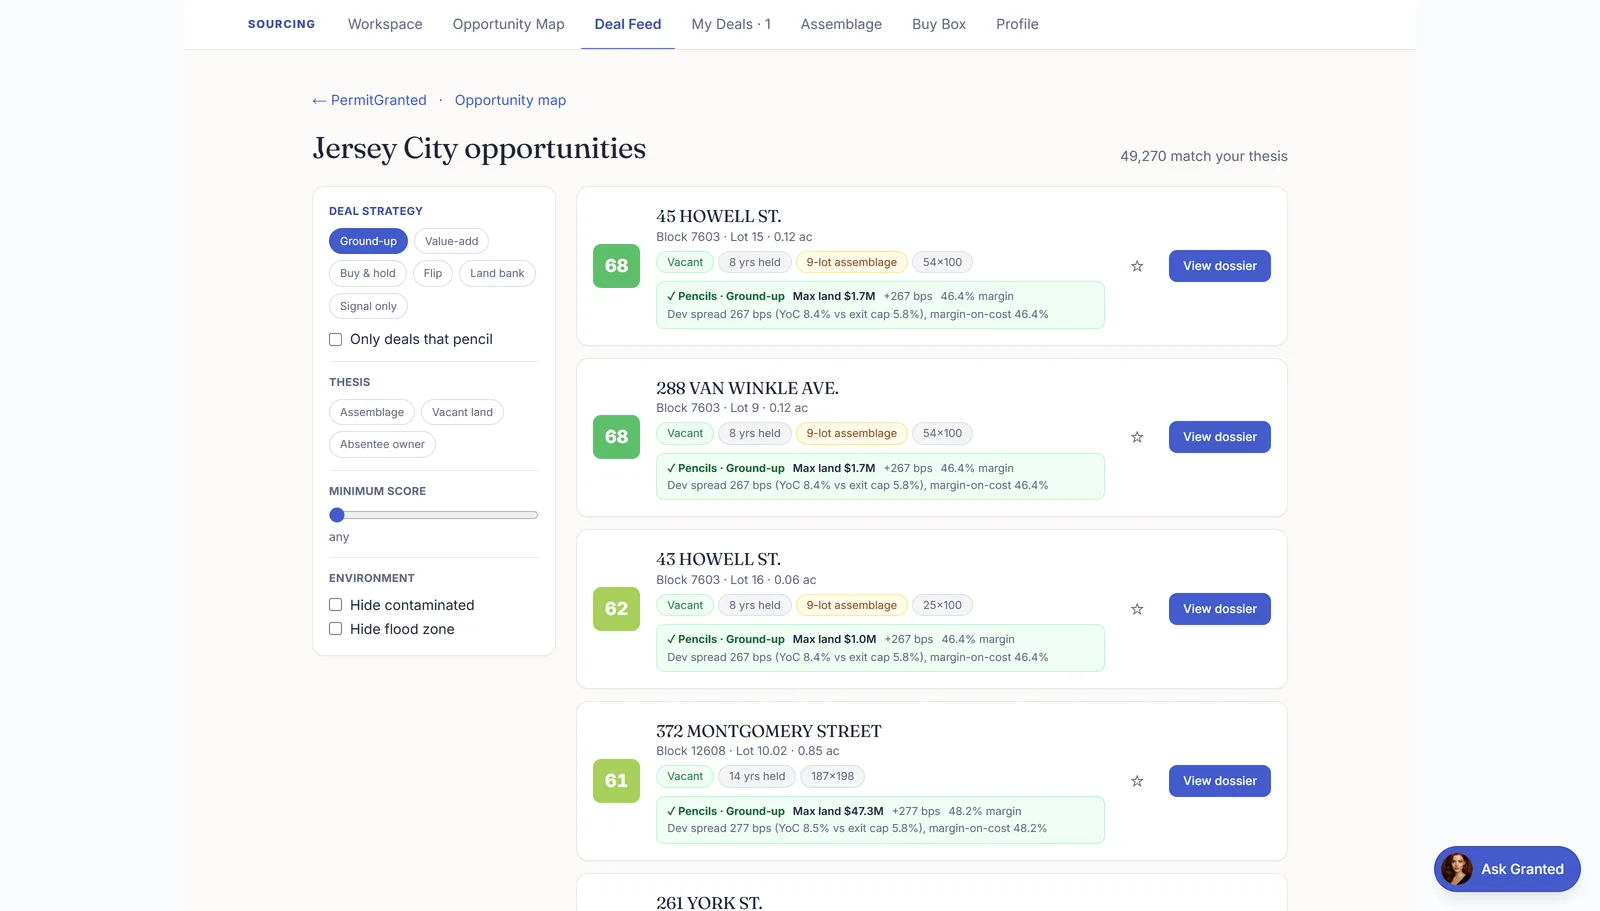Click the 68 score badge for 288 Van Winkle Ave.

click(x=616, y=437)
